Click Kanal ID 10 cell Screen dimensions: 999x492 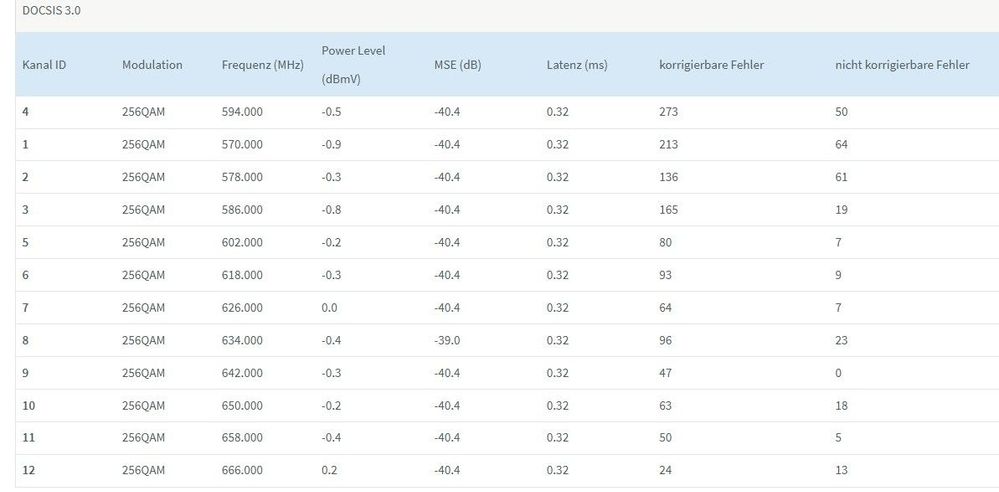[x=29, y=405]
